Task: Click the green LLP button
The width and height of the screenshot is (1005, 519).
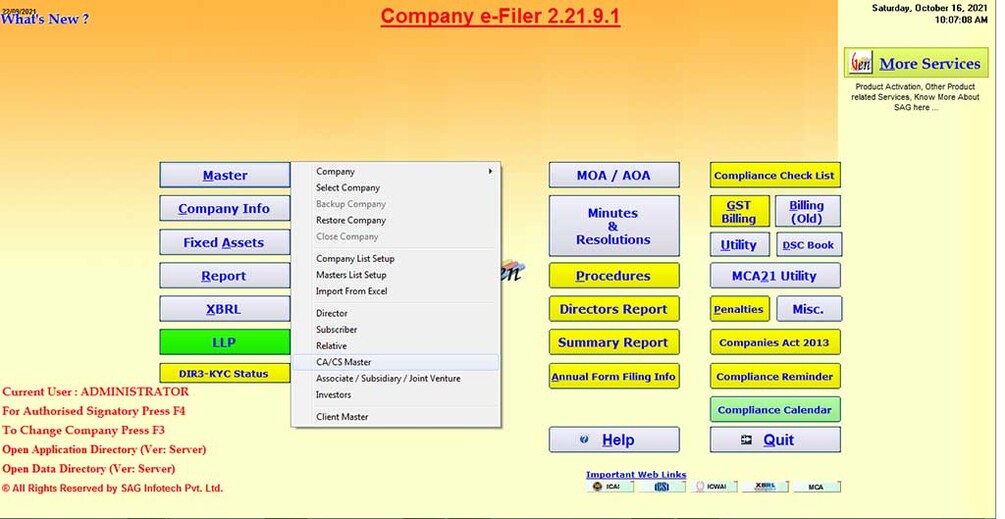Action: pyautogui.click(x=225, y=342)
